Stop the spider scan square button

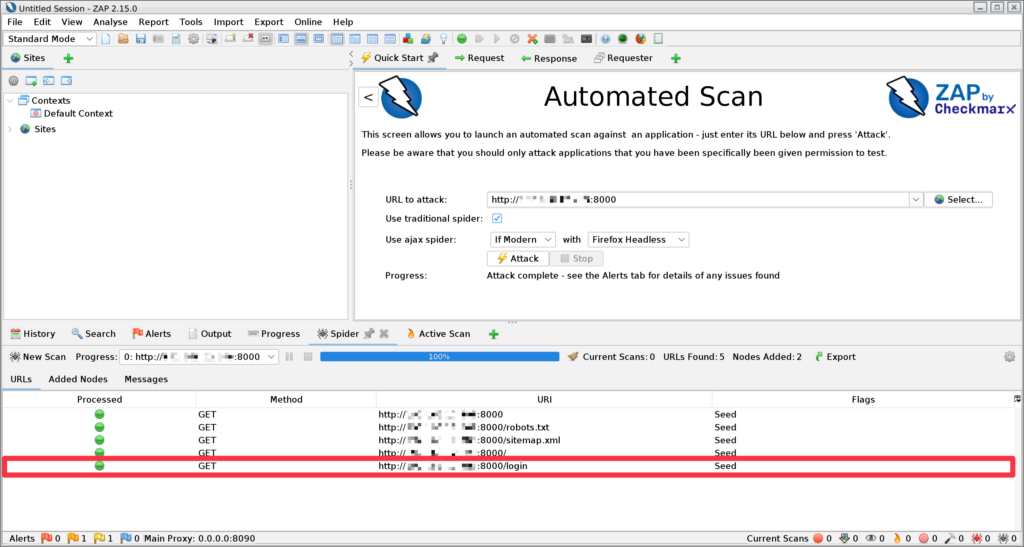[308, 356]
